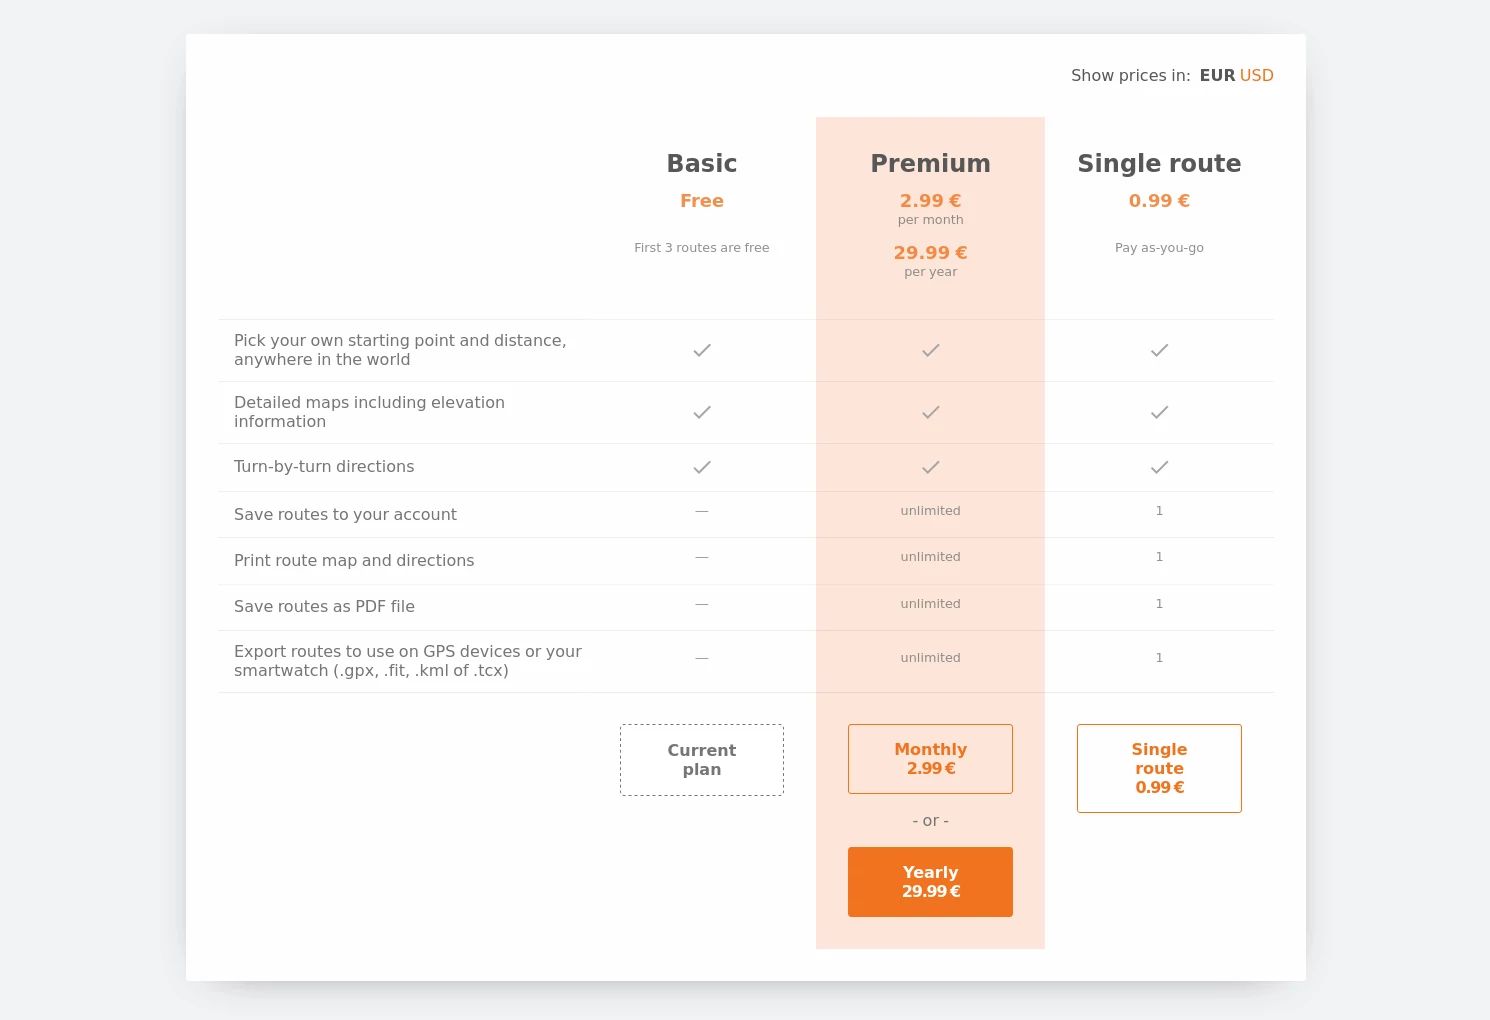Click Single route checkmark for Turn-by-turn directions

coord(1159,467)
